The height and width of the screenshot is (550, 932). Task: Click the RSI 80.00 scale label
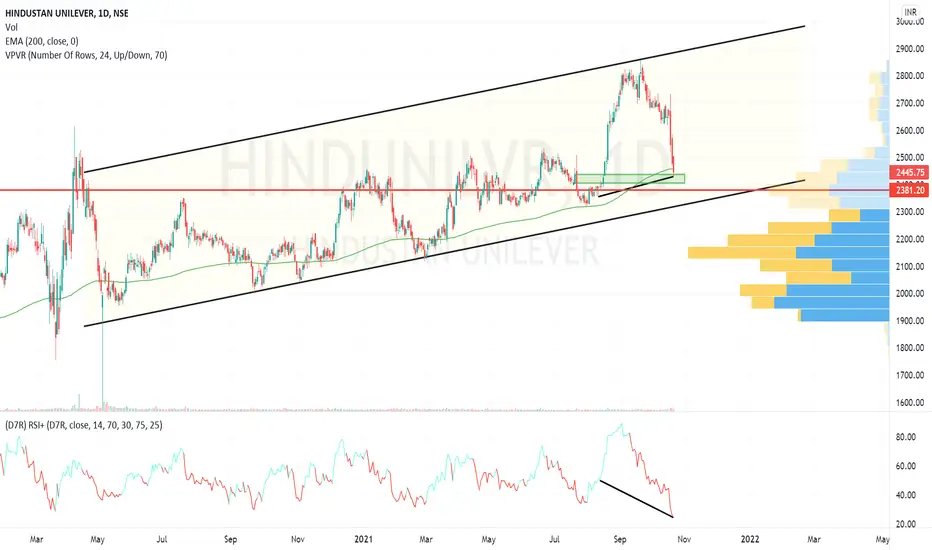pos(905,437)
